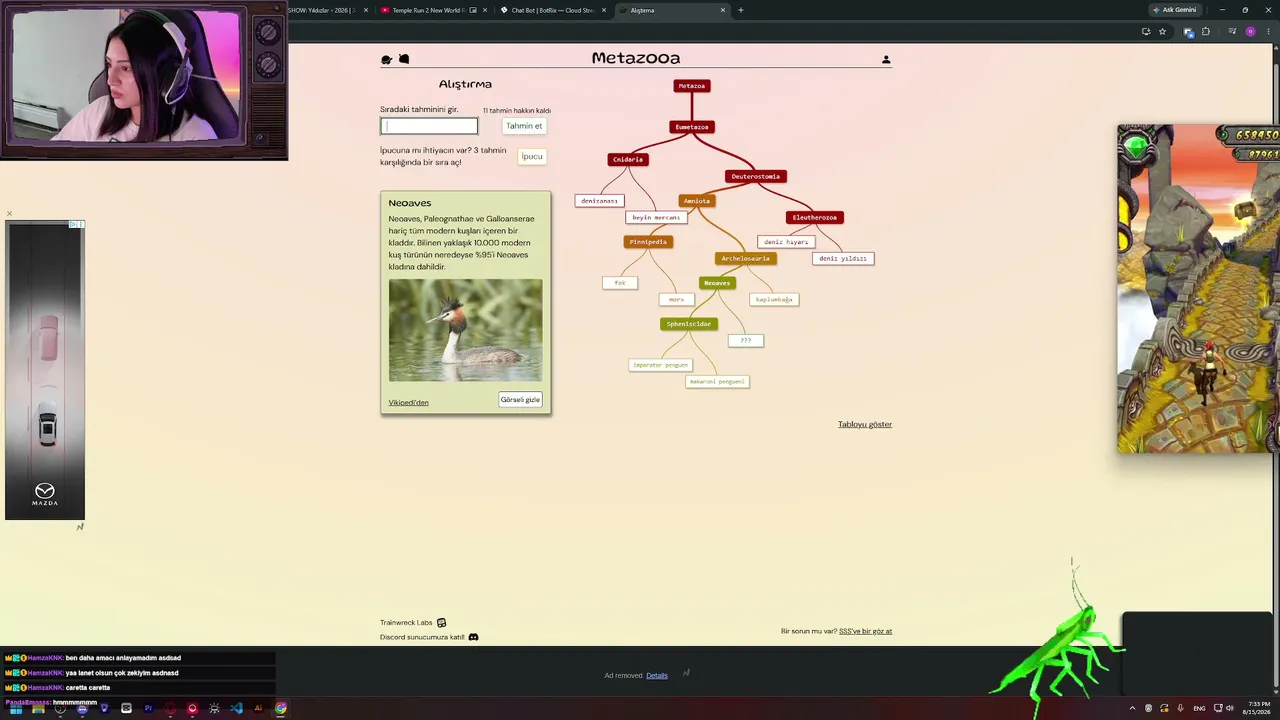
Task: Select the Eleutherozoa node
Action: point(815,217)
